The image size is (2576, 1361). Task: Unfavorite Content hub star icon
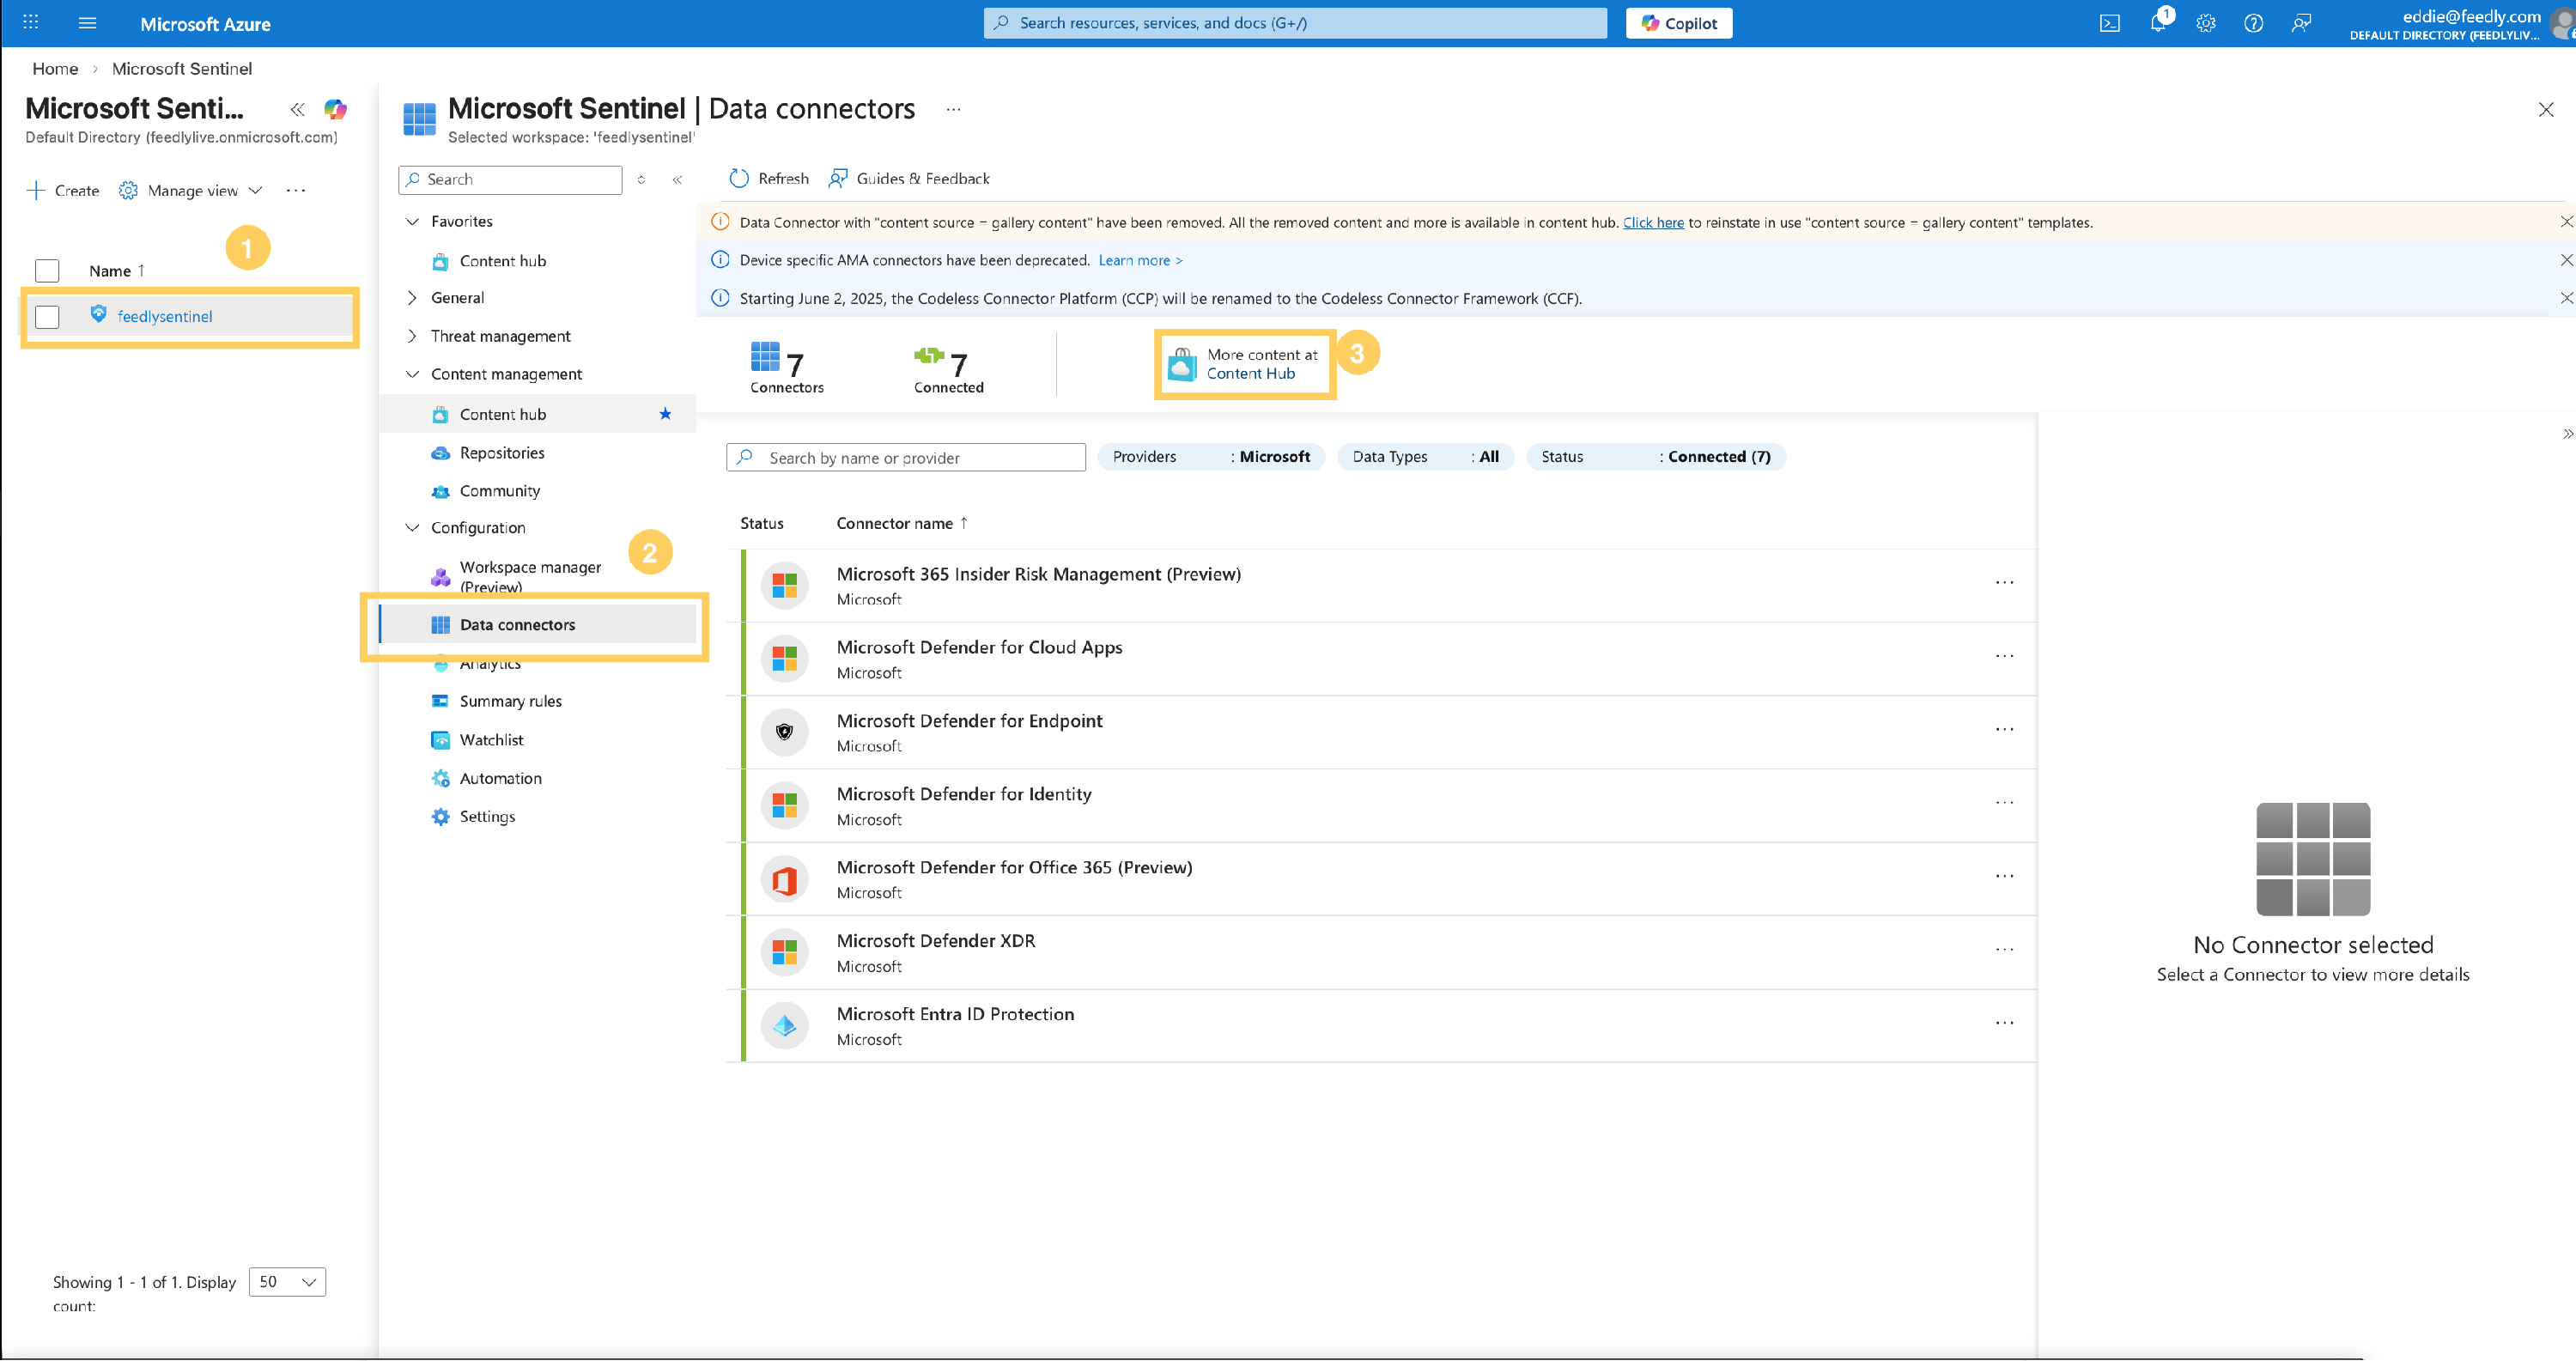click(x=665, y=414)
